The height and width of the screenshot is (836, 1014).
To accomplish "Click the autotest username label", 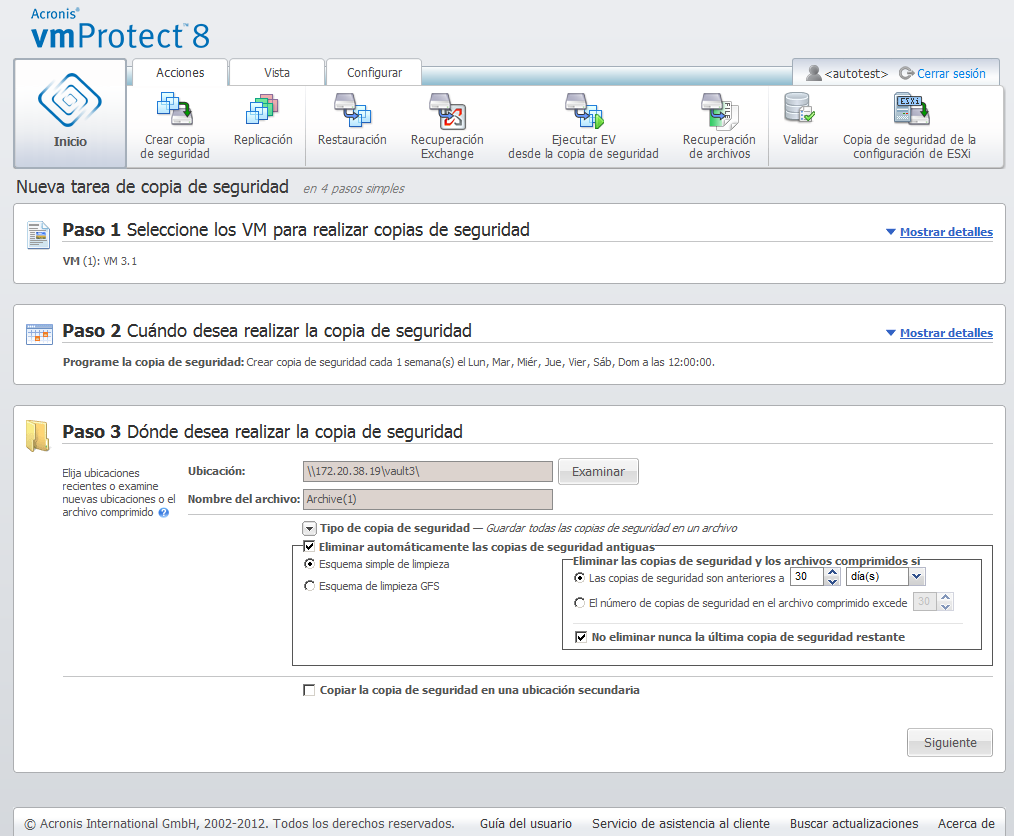I will 856,74.
